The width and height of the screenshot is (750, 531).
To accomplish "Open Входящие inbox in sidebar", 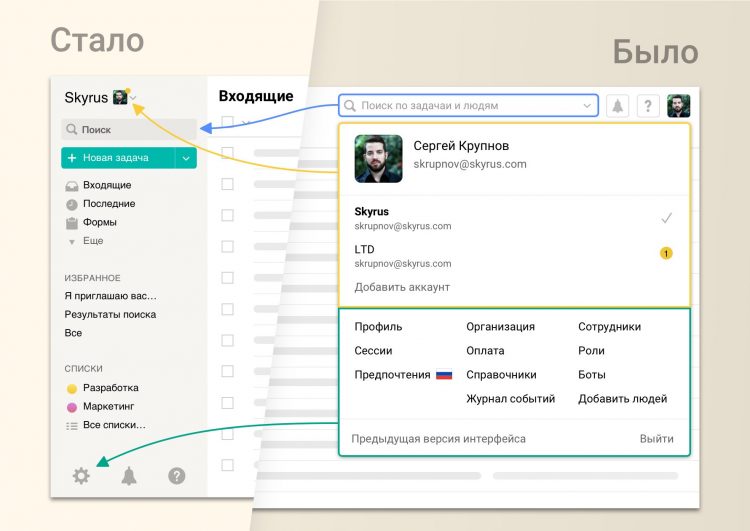I will tap(106, 185).
